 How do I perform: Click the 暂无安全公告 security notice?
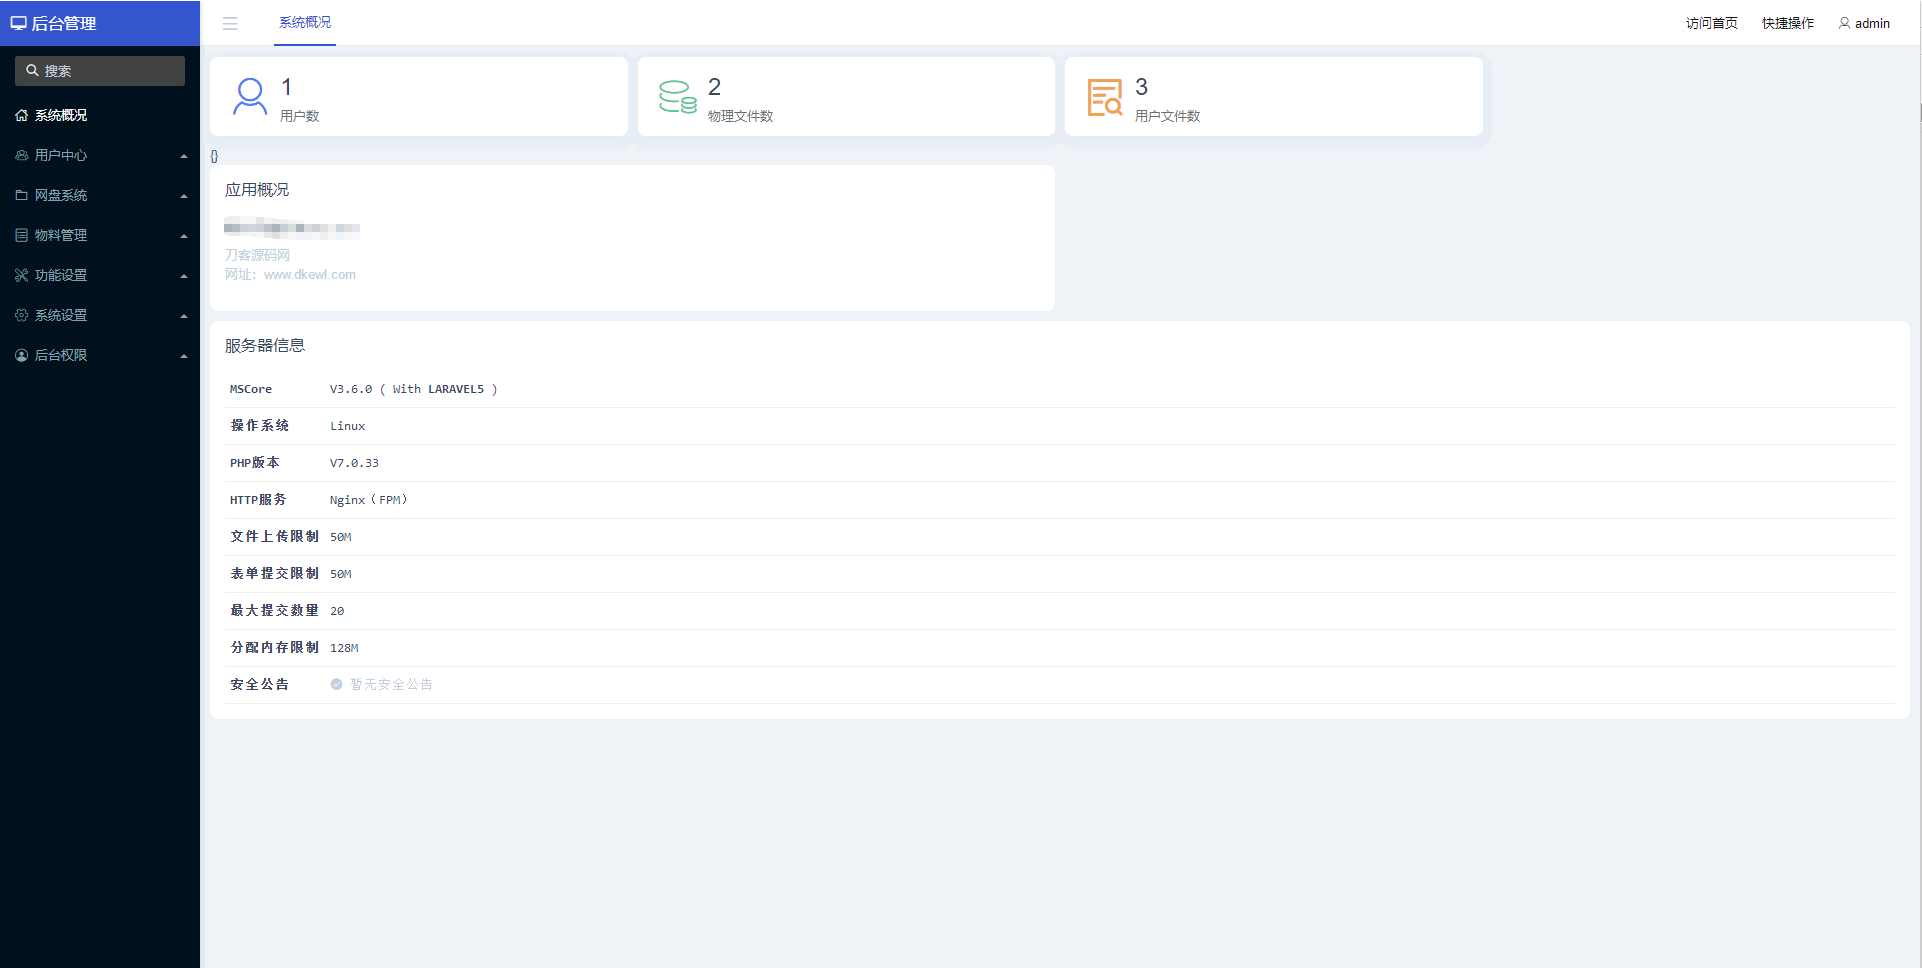(x=391, y=684)
